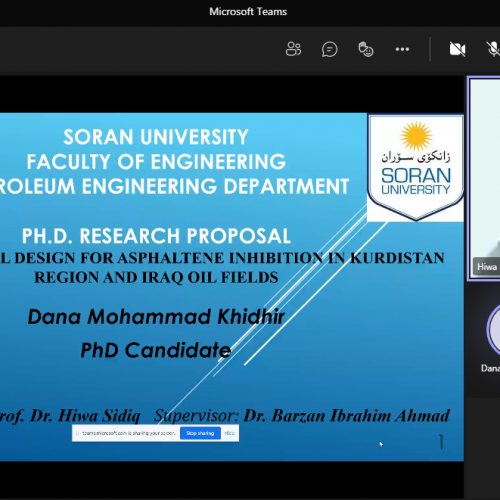This screenshot has width=500, height=500.
Task: Click the Soran University logo on slide
Action: [x=415, y=168]
